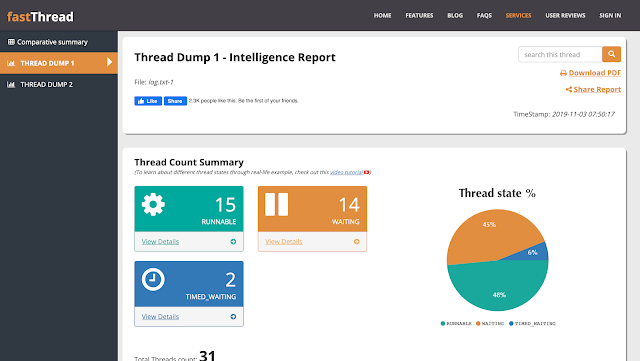
Task: Click gear icon on RUNNABLE card
Action: [153, 204]
